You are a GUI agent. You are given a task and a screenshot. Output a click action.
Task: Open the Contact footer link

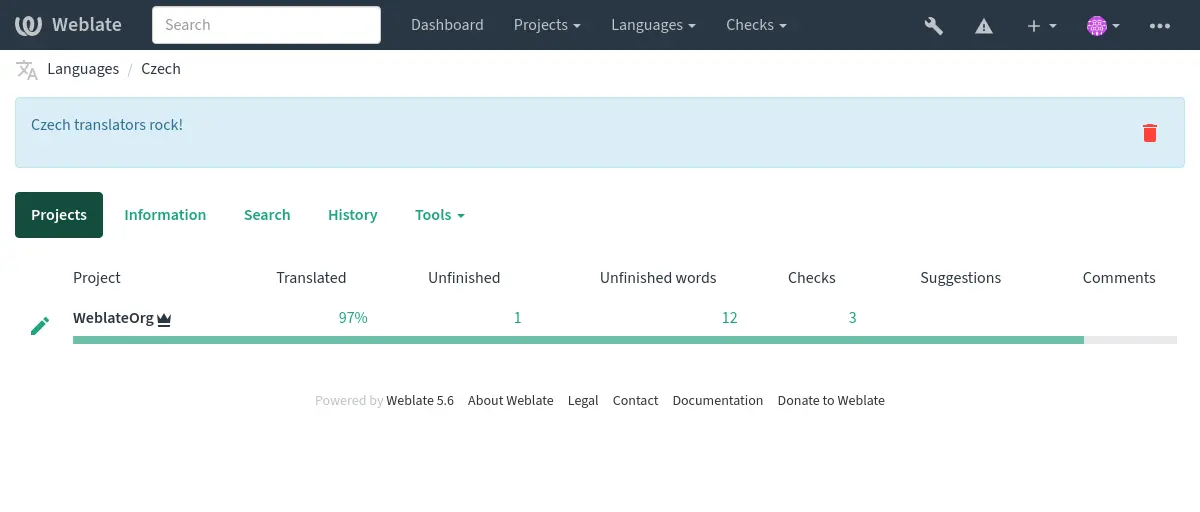(636, 400)
